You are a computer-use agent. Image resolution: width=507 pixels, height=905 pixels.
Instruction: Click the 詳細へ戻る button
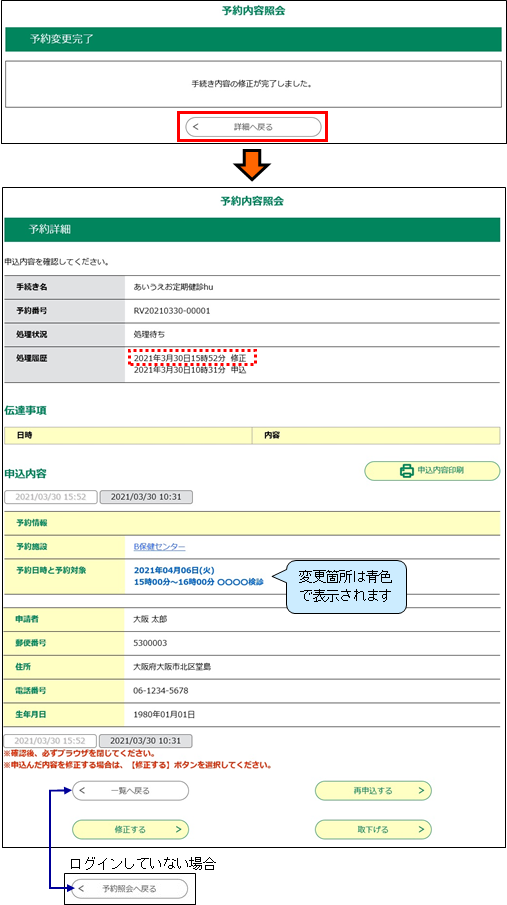coord(253,127)
